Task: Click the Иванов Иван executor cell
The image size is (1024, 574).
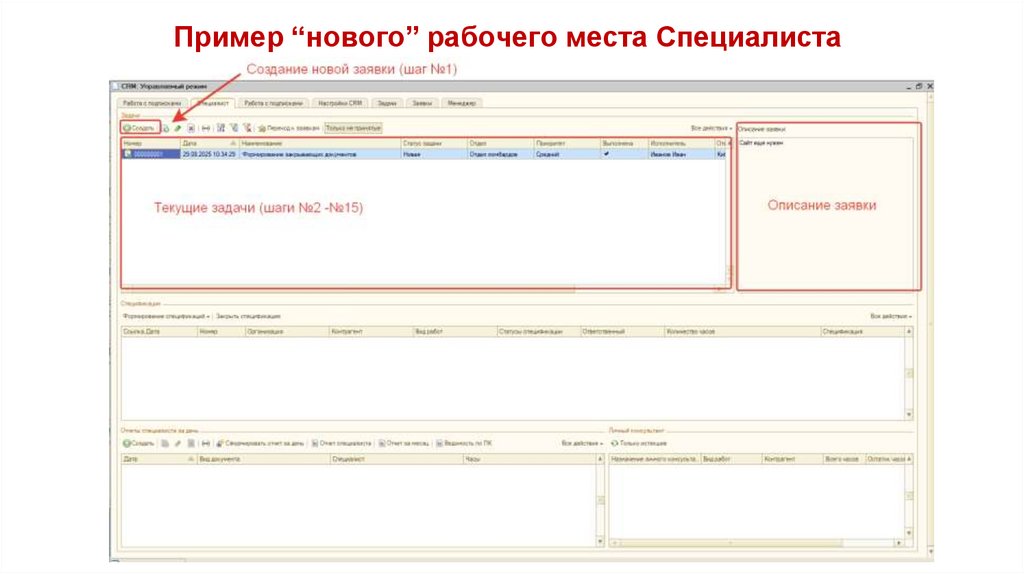Action: [681, 155]
